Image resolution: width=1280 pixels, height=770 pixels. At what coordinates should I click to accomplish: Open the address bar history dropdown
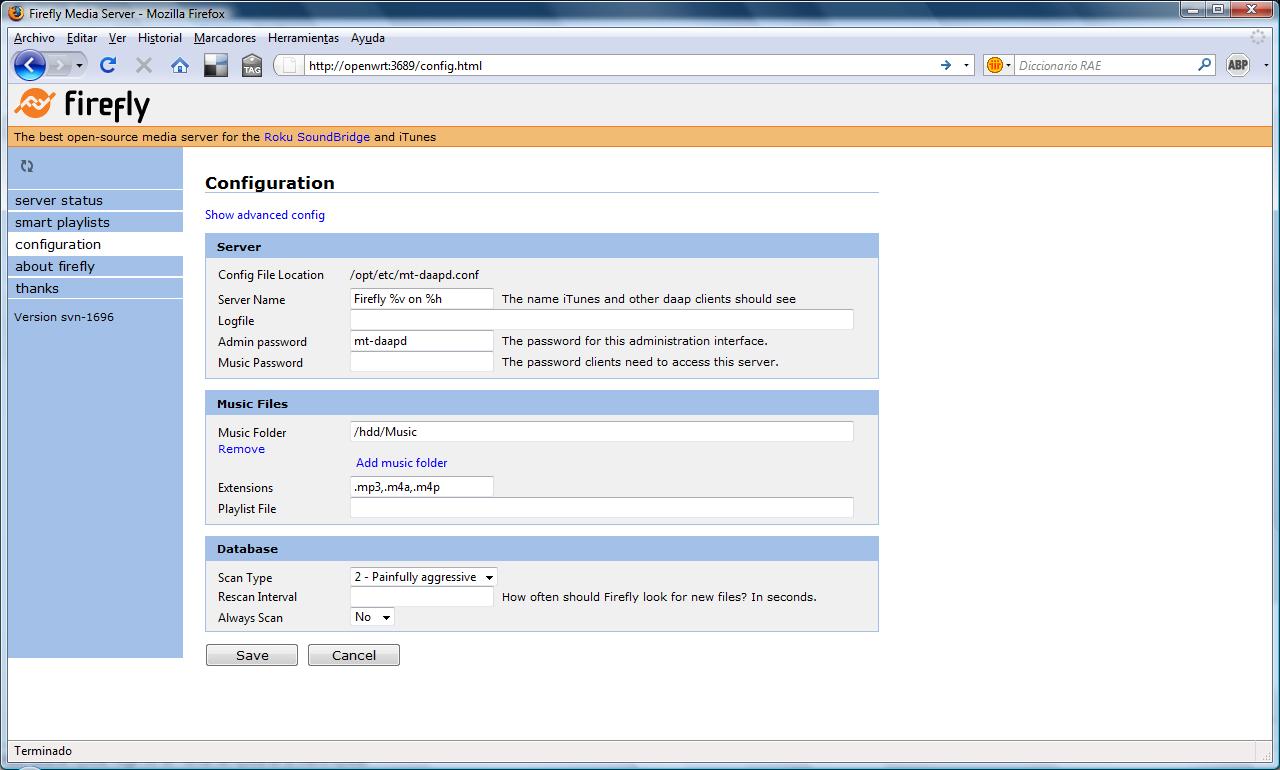pyautogui.click(x=966, y=65)
